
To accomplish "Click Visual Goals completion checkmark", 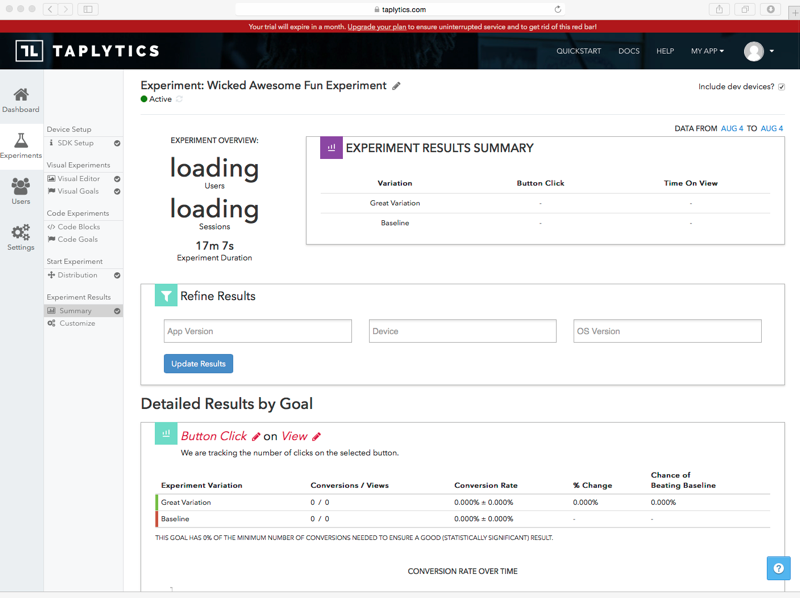I will pos(117,191).
